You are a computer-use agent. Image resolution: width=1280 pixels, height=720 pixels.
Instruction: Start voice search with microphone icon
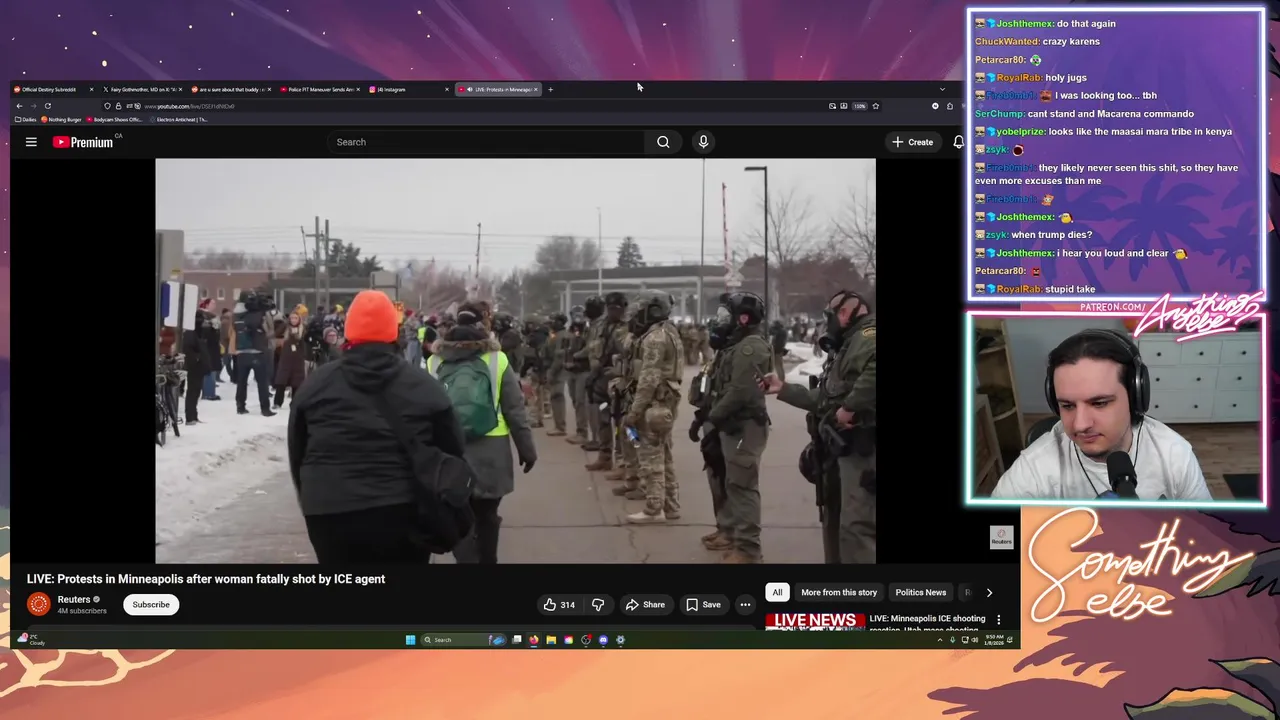point(703,142)
